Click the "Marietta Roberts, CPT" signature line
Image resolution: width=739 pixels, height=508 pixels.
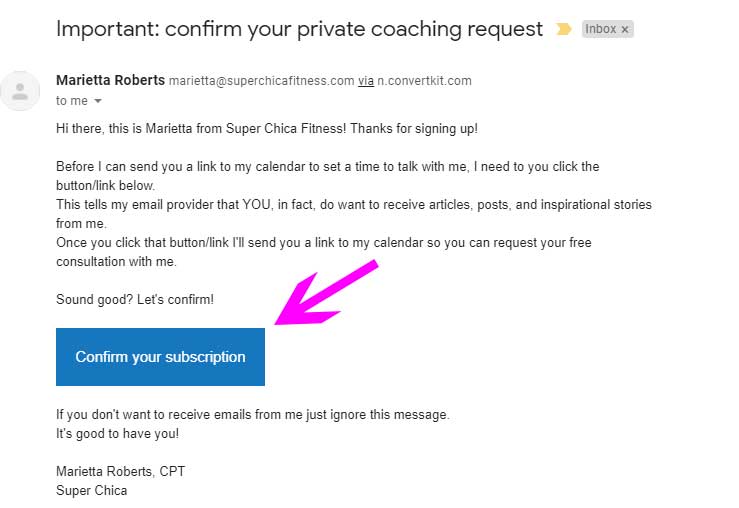point(120,471)
